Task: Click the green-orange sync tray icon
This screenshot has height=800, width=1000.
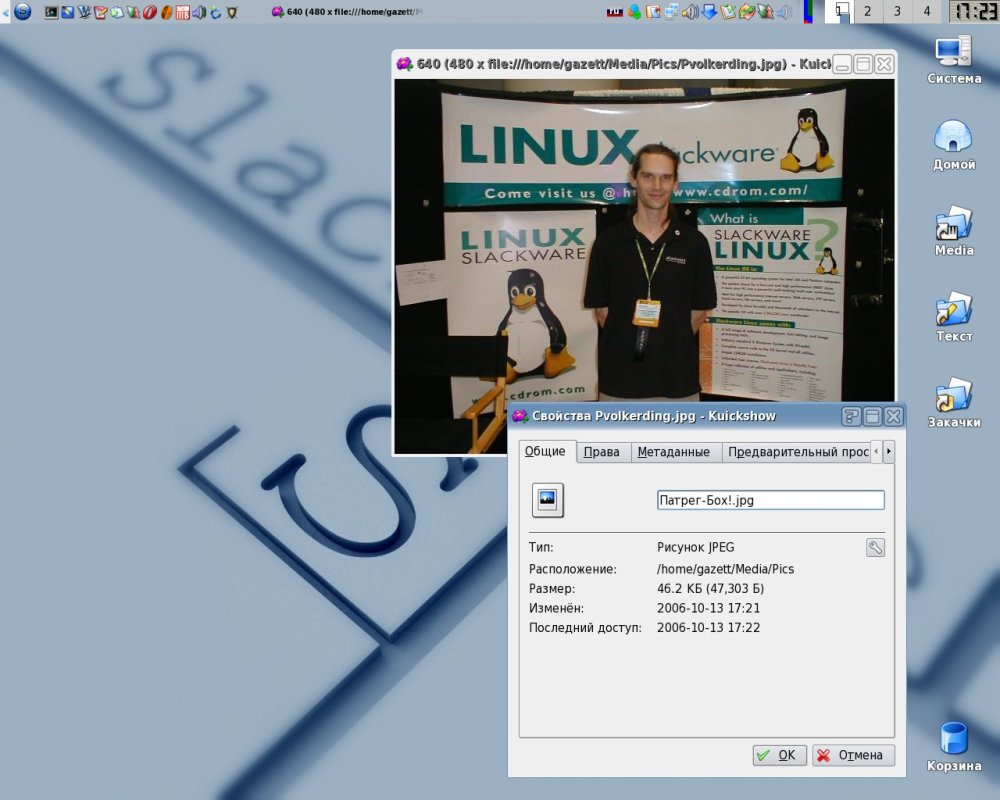Action: point(747,11)
